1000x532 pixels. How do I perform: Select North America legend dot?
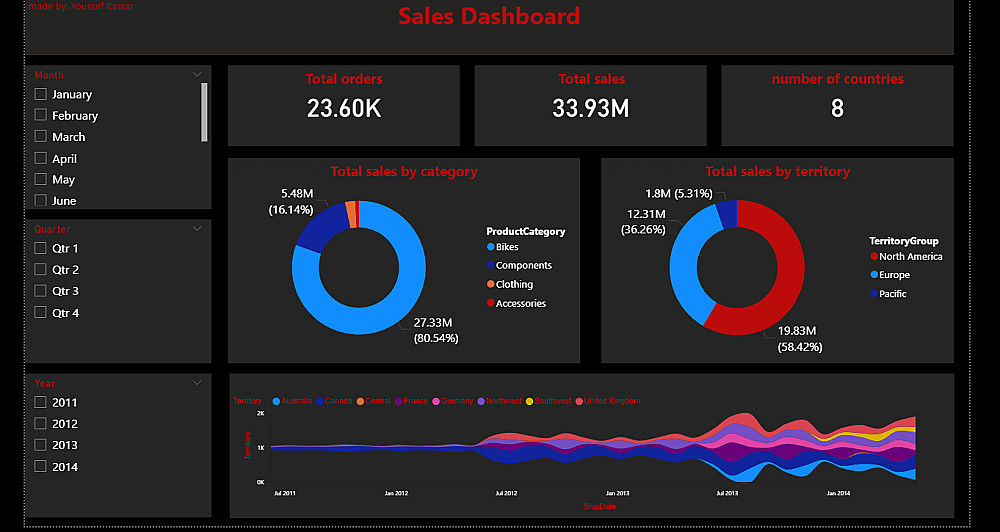point(874,256)
